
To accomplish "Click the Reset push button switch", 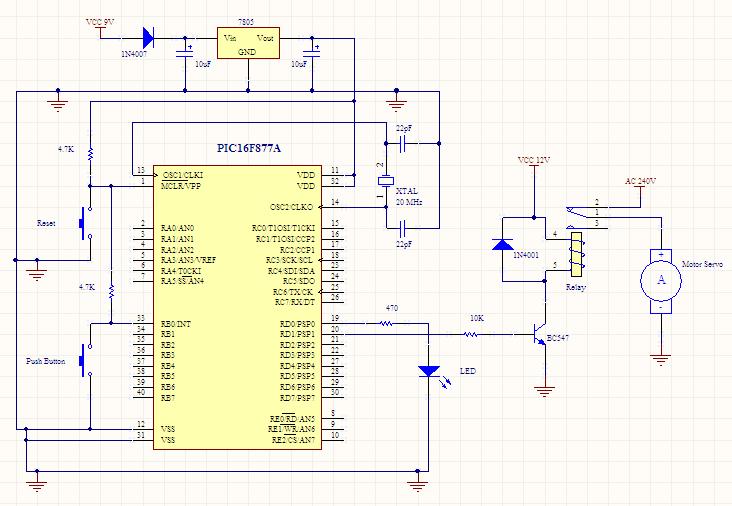I will [84, 222].
